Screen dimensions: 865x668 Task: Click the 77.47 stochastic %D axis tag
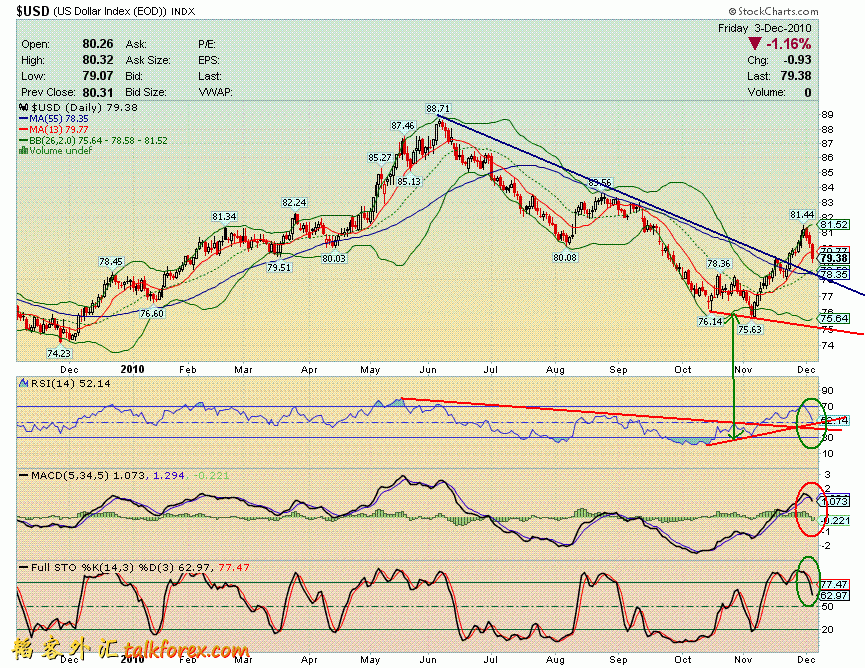point(833,584)
